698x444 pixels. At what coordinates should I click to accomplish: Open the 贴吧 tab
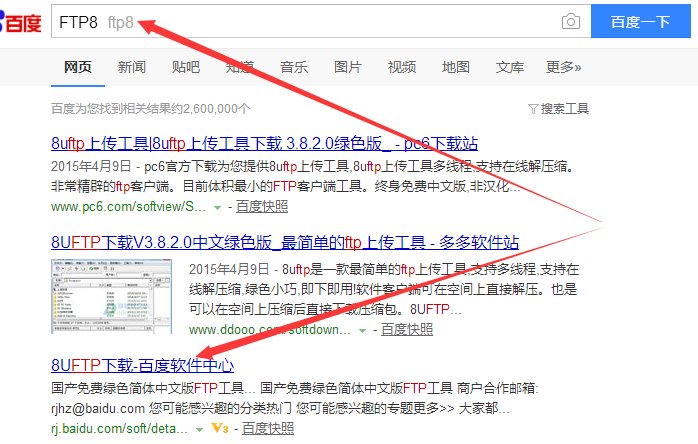point(186,67)
